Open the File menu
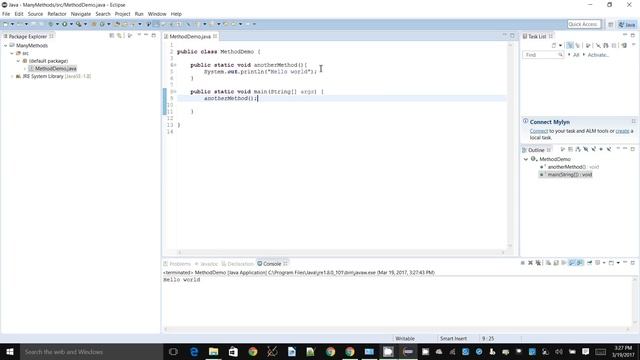This screenshot has width=640, height=360. tap(6, 14)
